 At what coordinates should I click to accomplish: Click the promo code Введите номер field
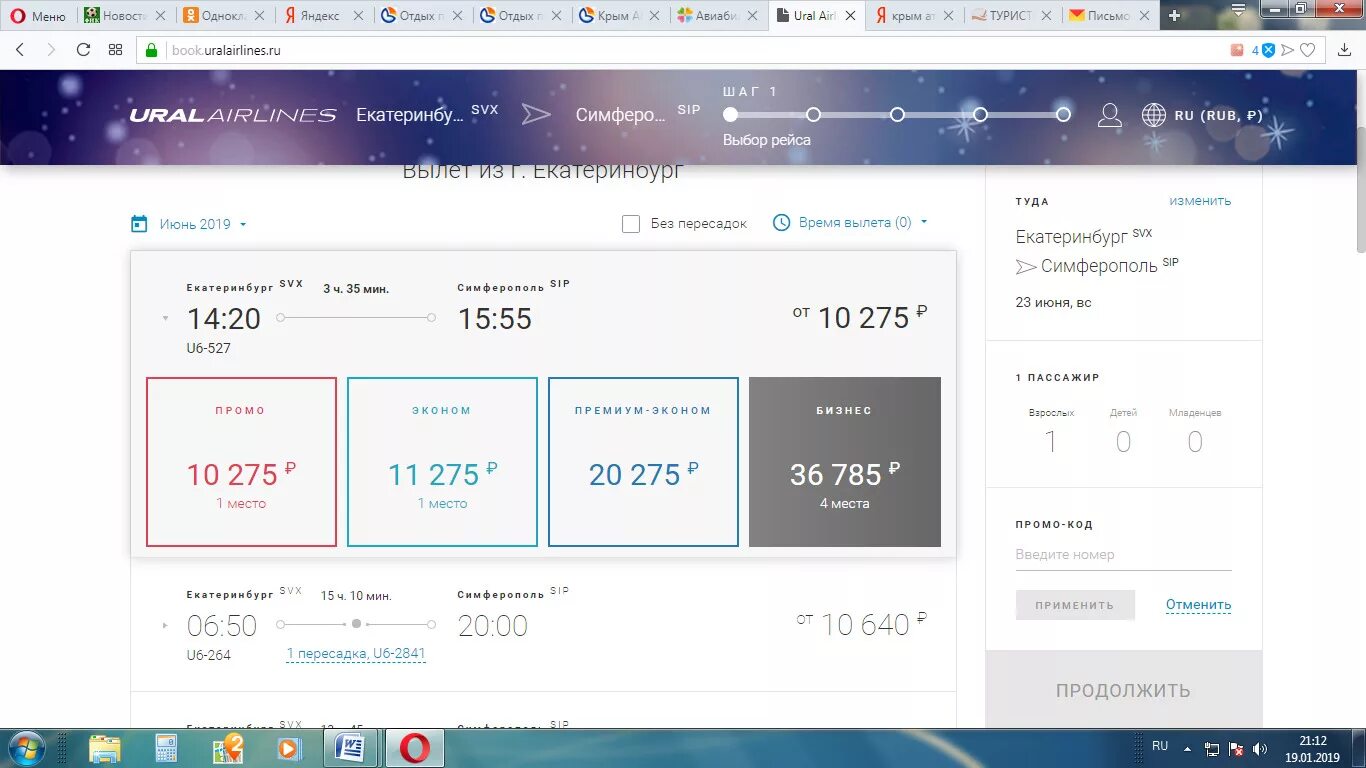[1123, 555]
